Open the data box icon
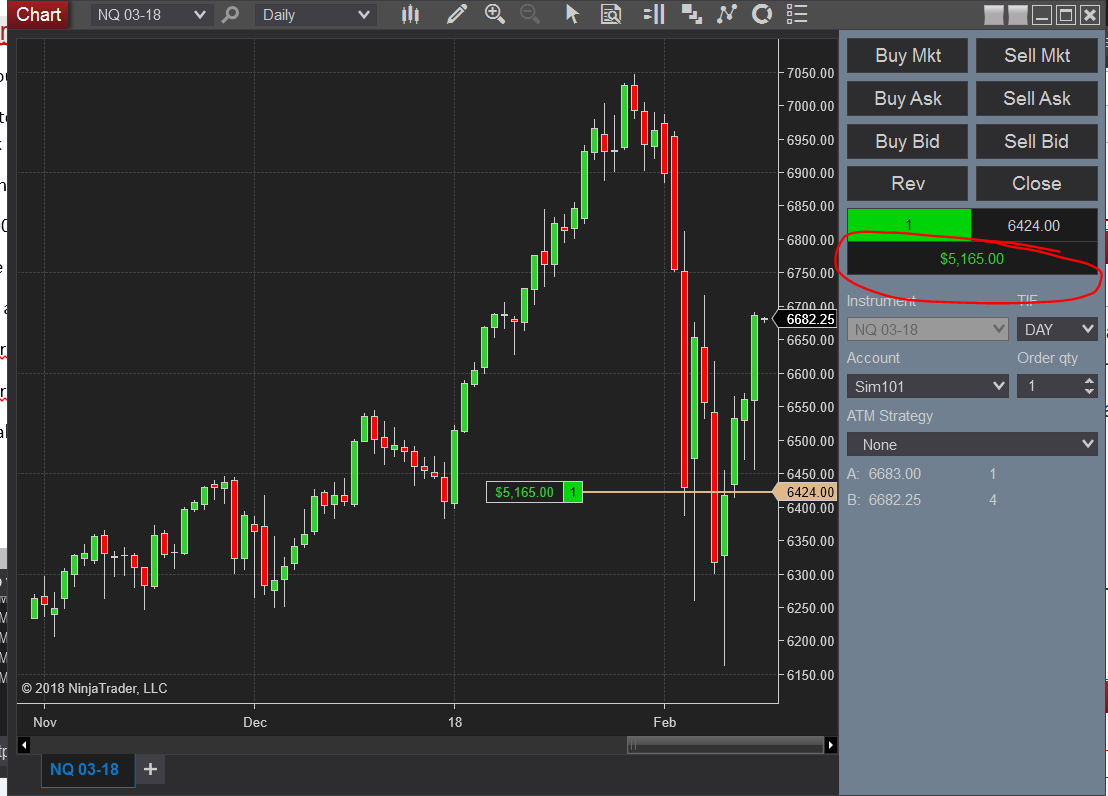Viewport: 1108px width, 796px height. coord(611,14)
